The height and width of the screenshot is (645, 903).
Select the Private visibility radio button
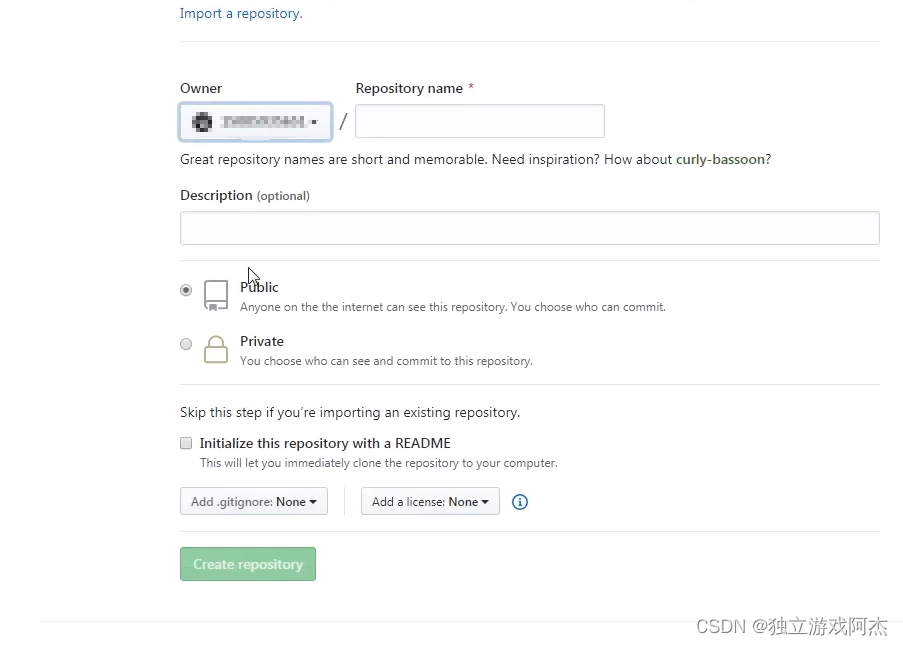point(186,343)
